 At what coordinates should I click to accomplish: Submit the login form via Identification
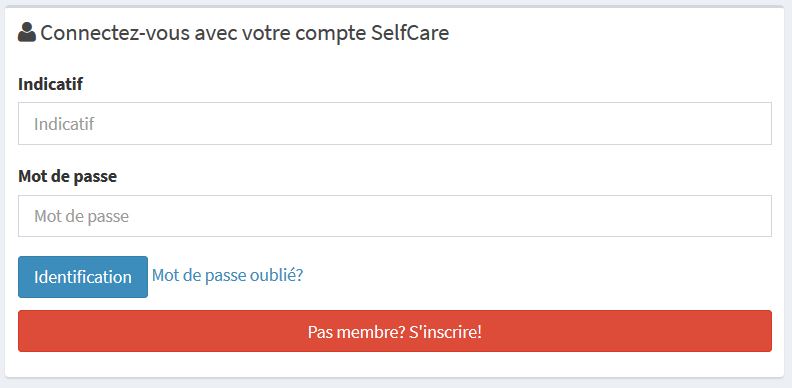point(83,277)
